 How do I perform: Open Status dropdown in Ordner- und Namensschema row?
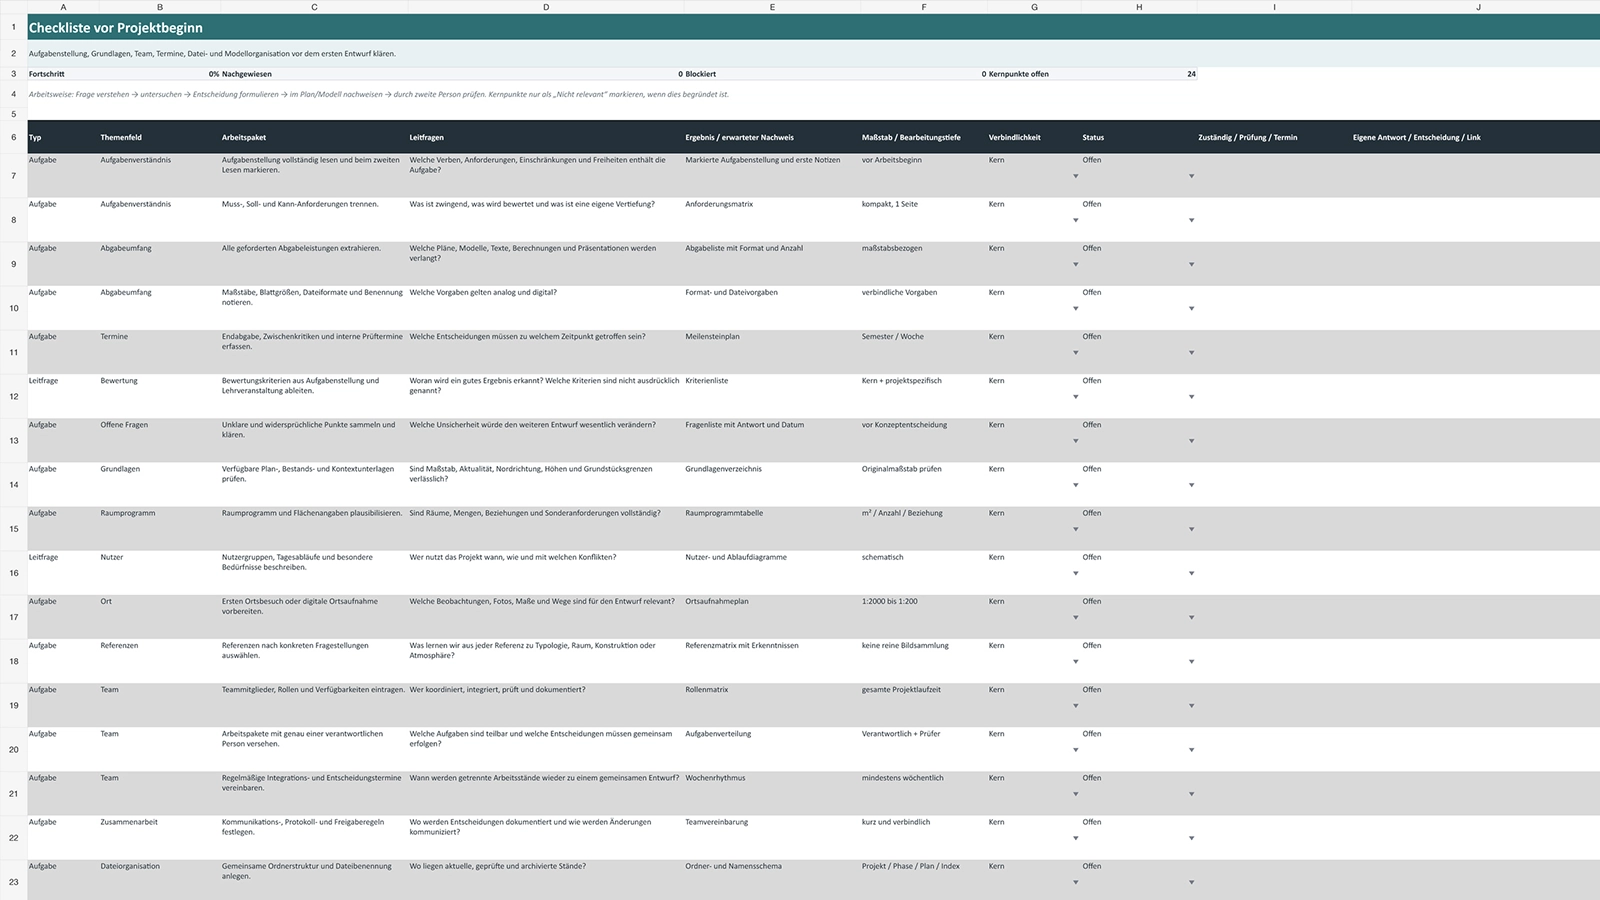(x=1191, y=882)
